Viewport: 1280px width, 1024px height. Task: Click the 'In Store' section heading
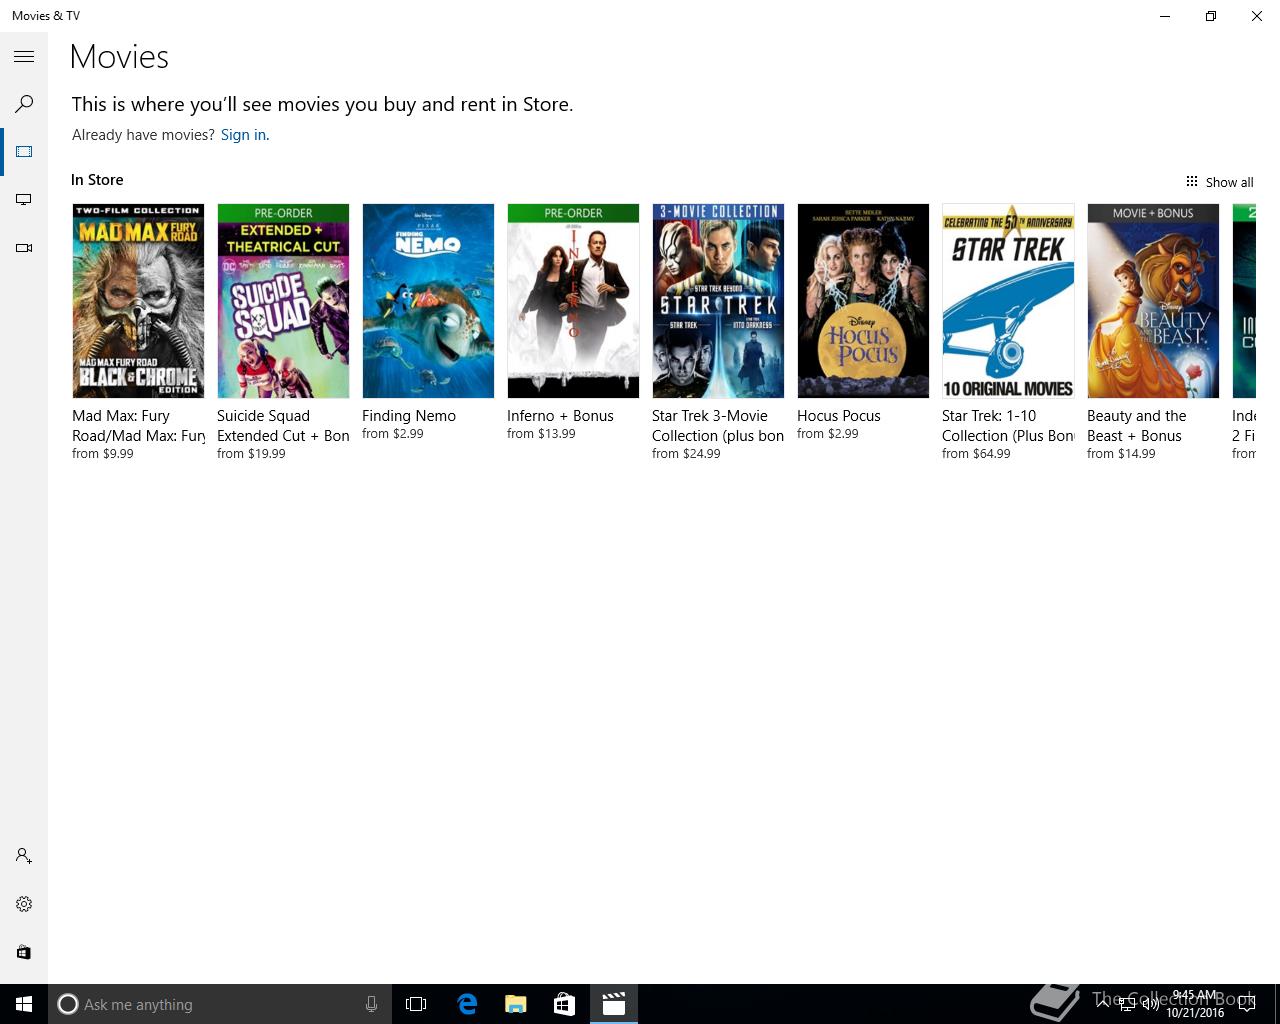point(97,180)
